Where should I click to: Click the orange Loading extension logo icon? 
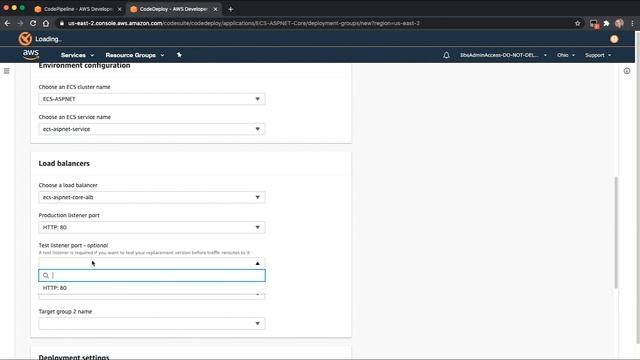25,39
